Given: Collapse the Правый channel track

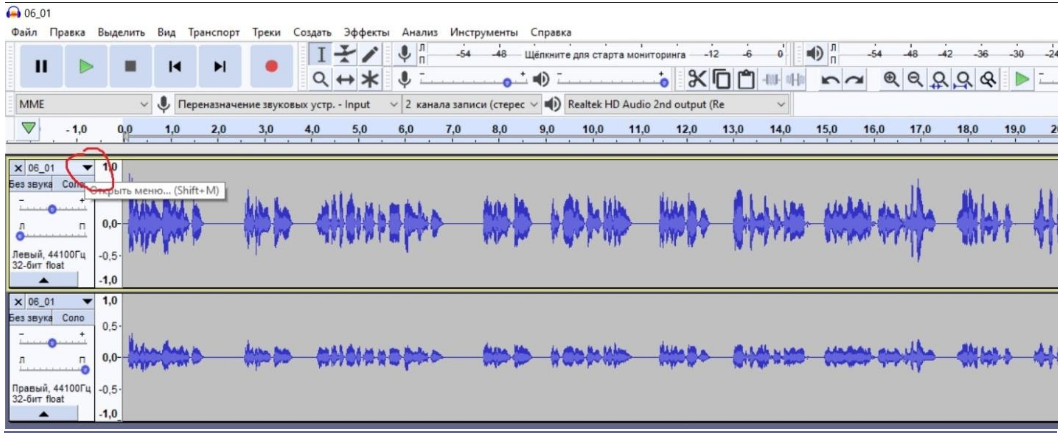Looking at the screenshot, I should coord(43,413).
